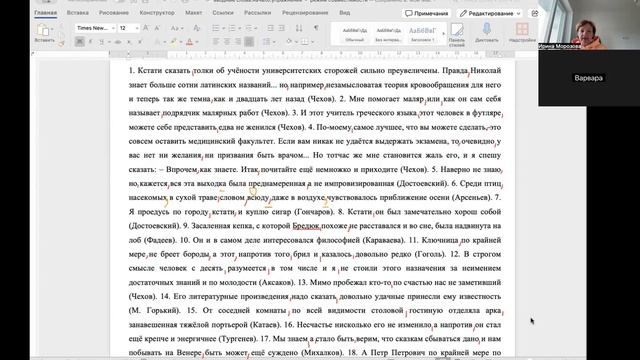The height and width of the screenshot is (360, 640).
Task: Toggle superscript formatting
Action: point(140,42)
